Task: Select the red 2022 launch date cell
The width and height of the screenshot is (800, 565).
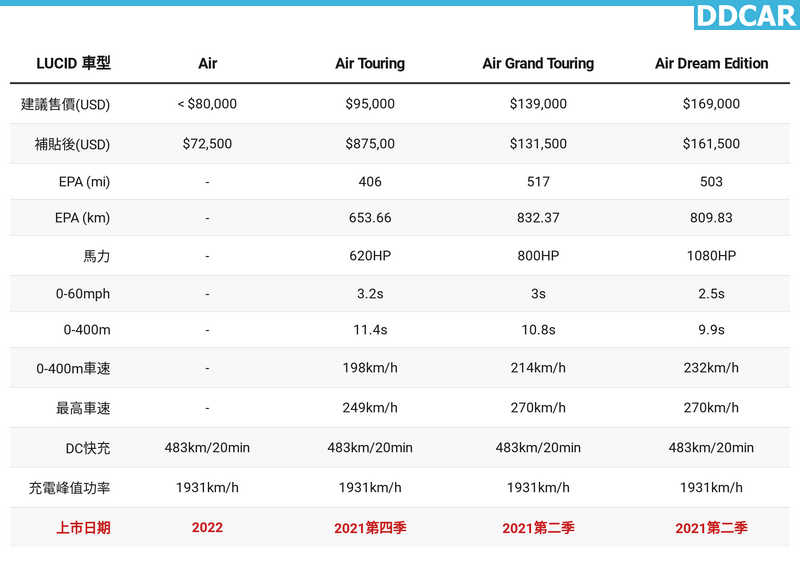Action: tap(207, 528)
